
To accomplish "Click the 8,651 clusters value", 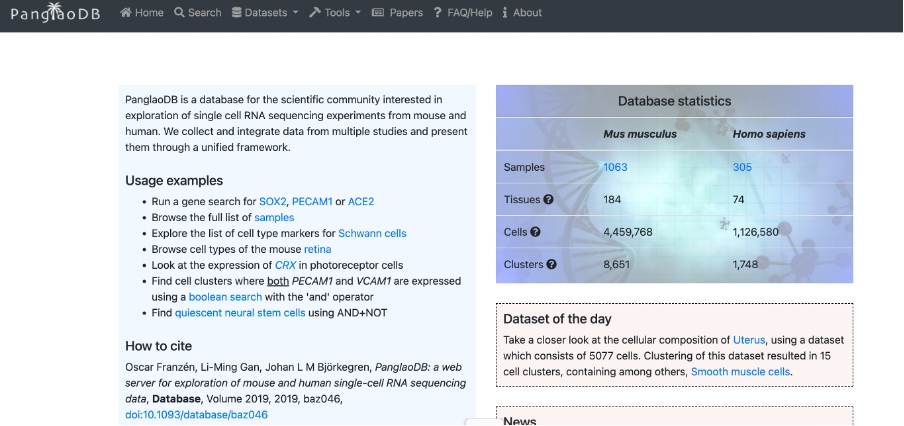I will point(616,265).
